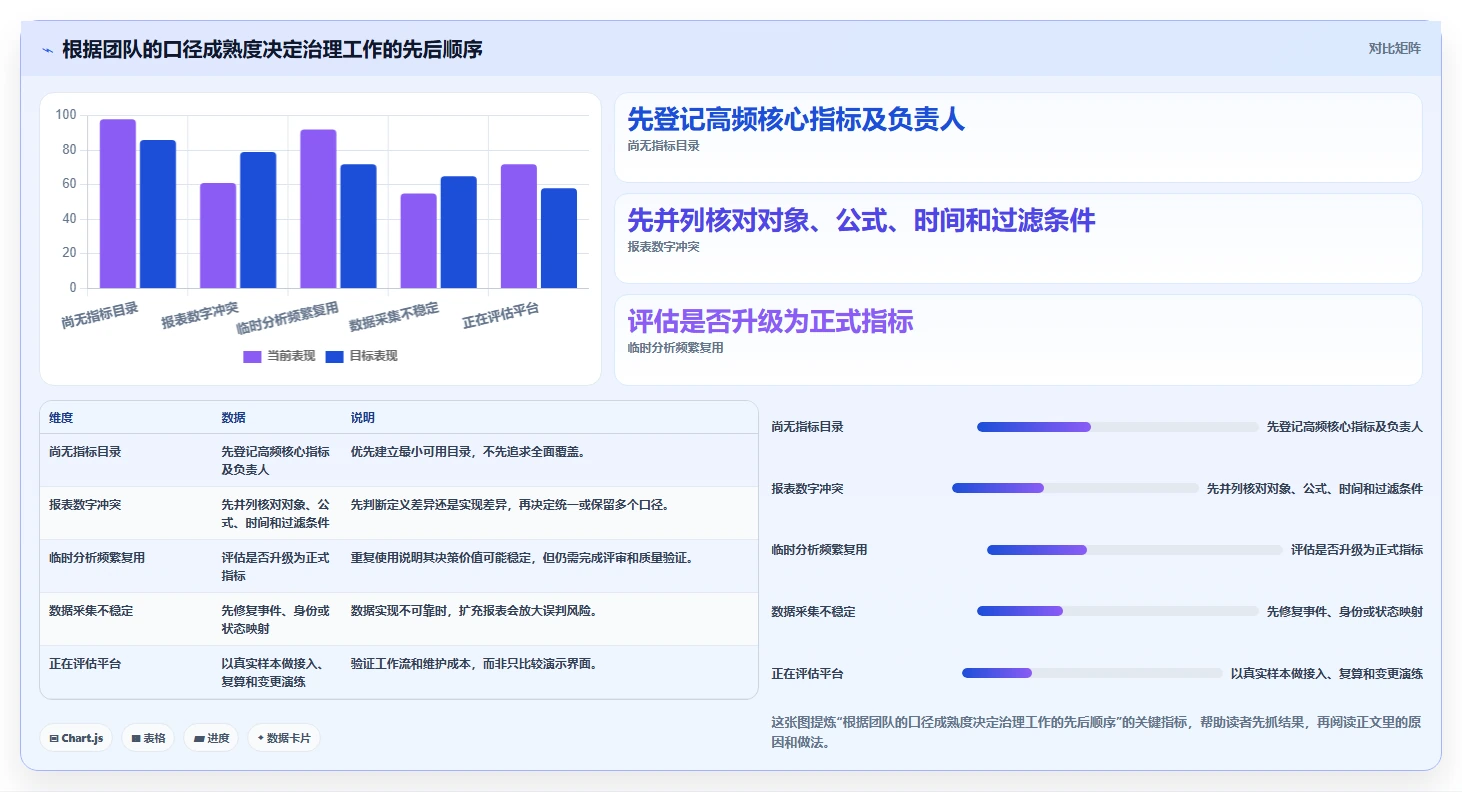The width and height of the screenshot is (1462, 792).
Task: Click the purple bar for 报表数字冲突
Action: 218,236
